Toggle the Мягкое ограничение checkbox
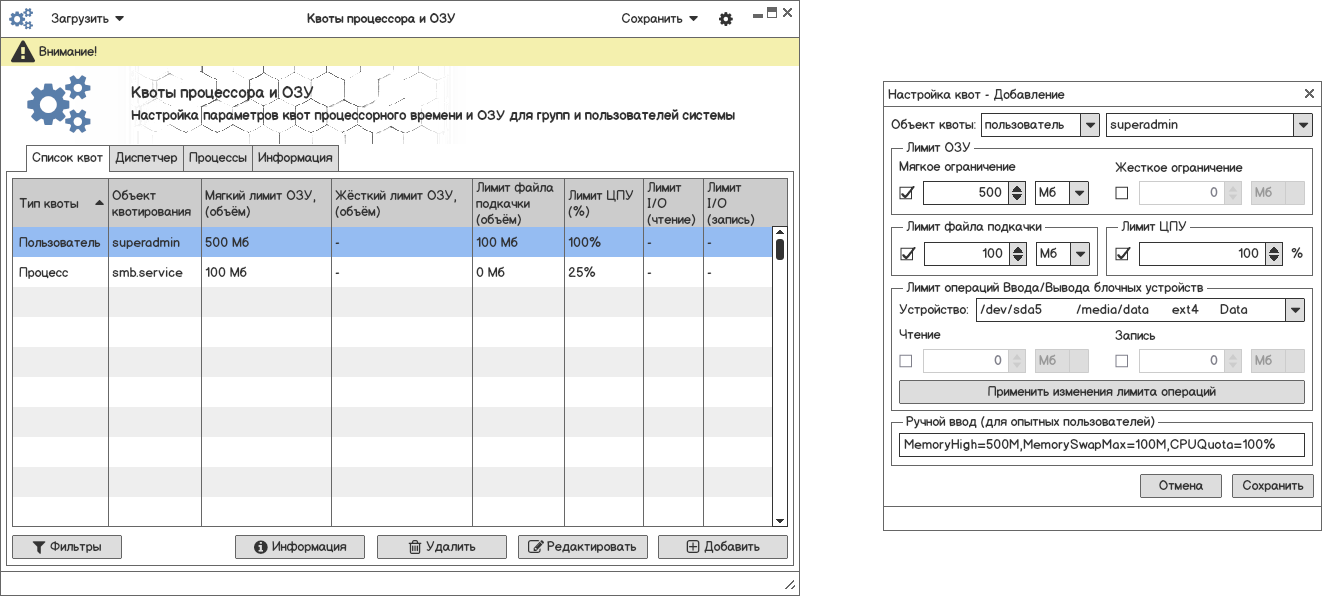 [907, 193]
